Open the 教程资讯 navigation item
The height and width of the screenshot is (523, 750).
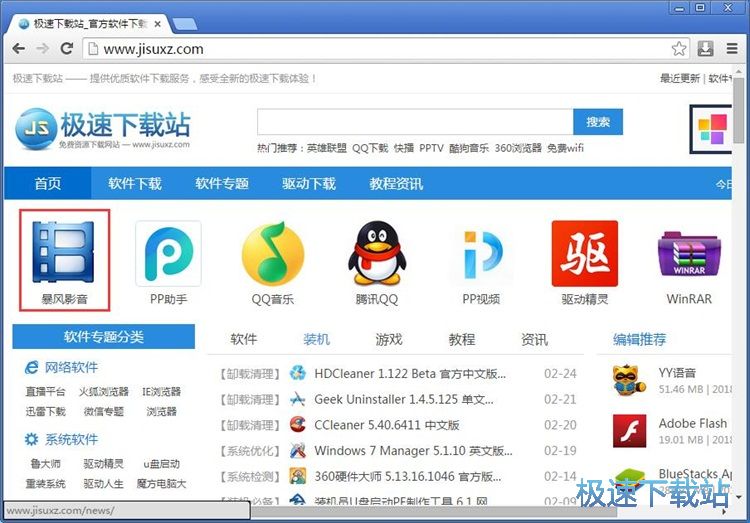pyautogui.click(x=396, y=183)
